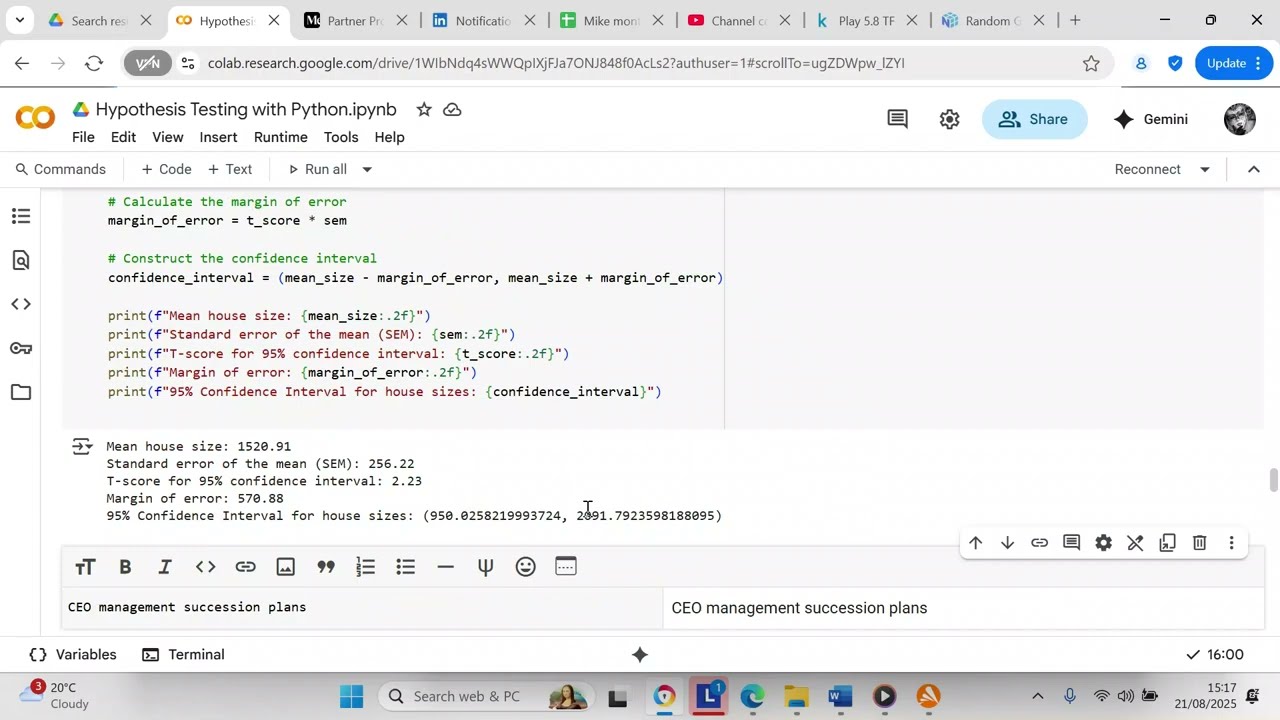Click Run all button
This screenshot has width=1280, height=720.
317,169
